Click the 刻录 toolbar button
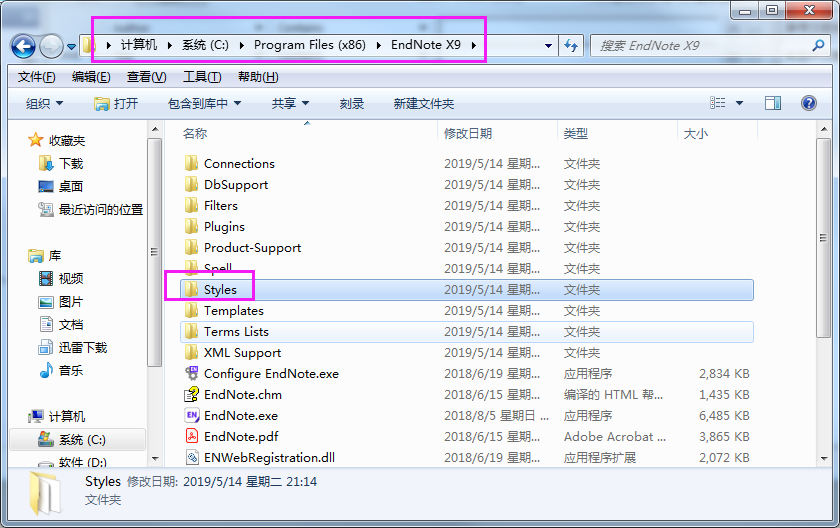The width and height of the screenshot is (840, 528). pos(351,103)
